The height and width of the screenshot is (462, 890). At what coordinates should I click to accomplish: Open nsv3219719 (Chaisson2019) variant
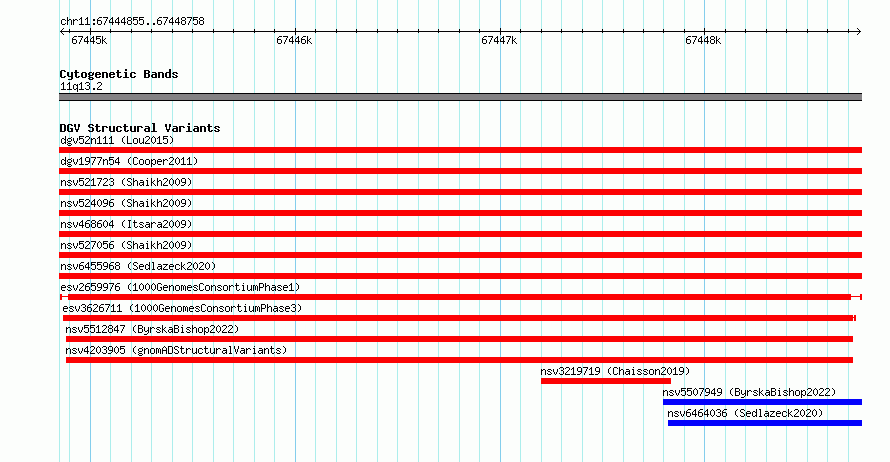615,371
